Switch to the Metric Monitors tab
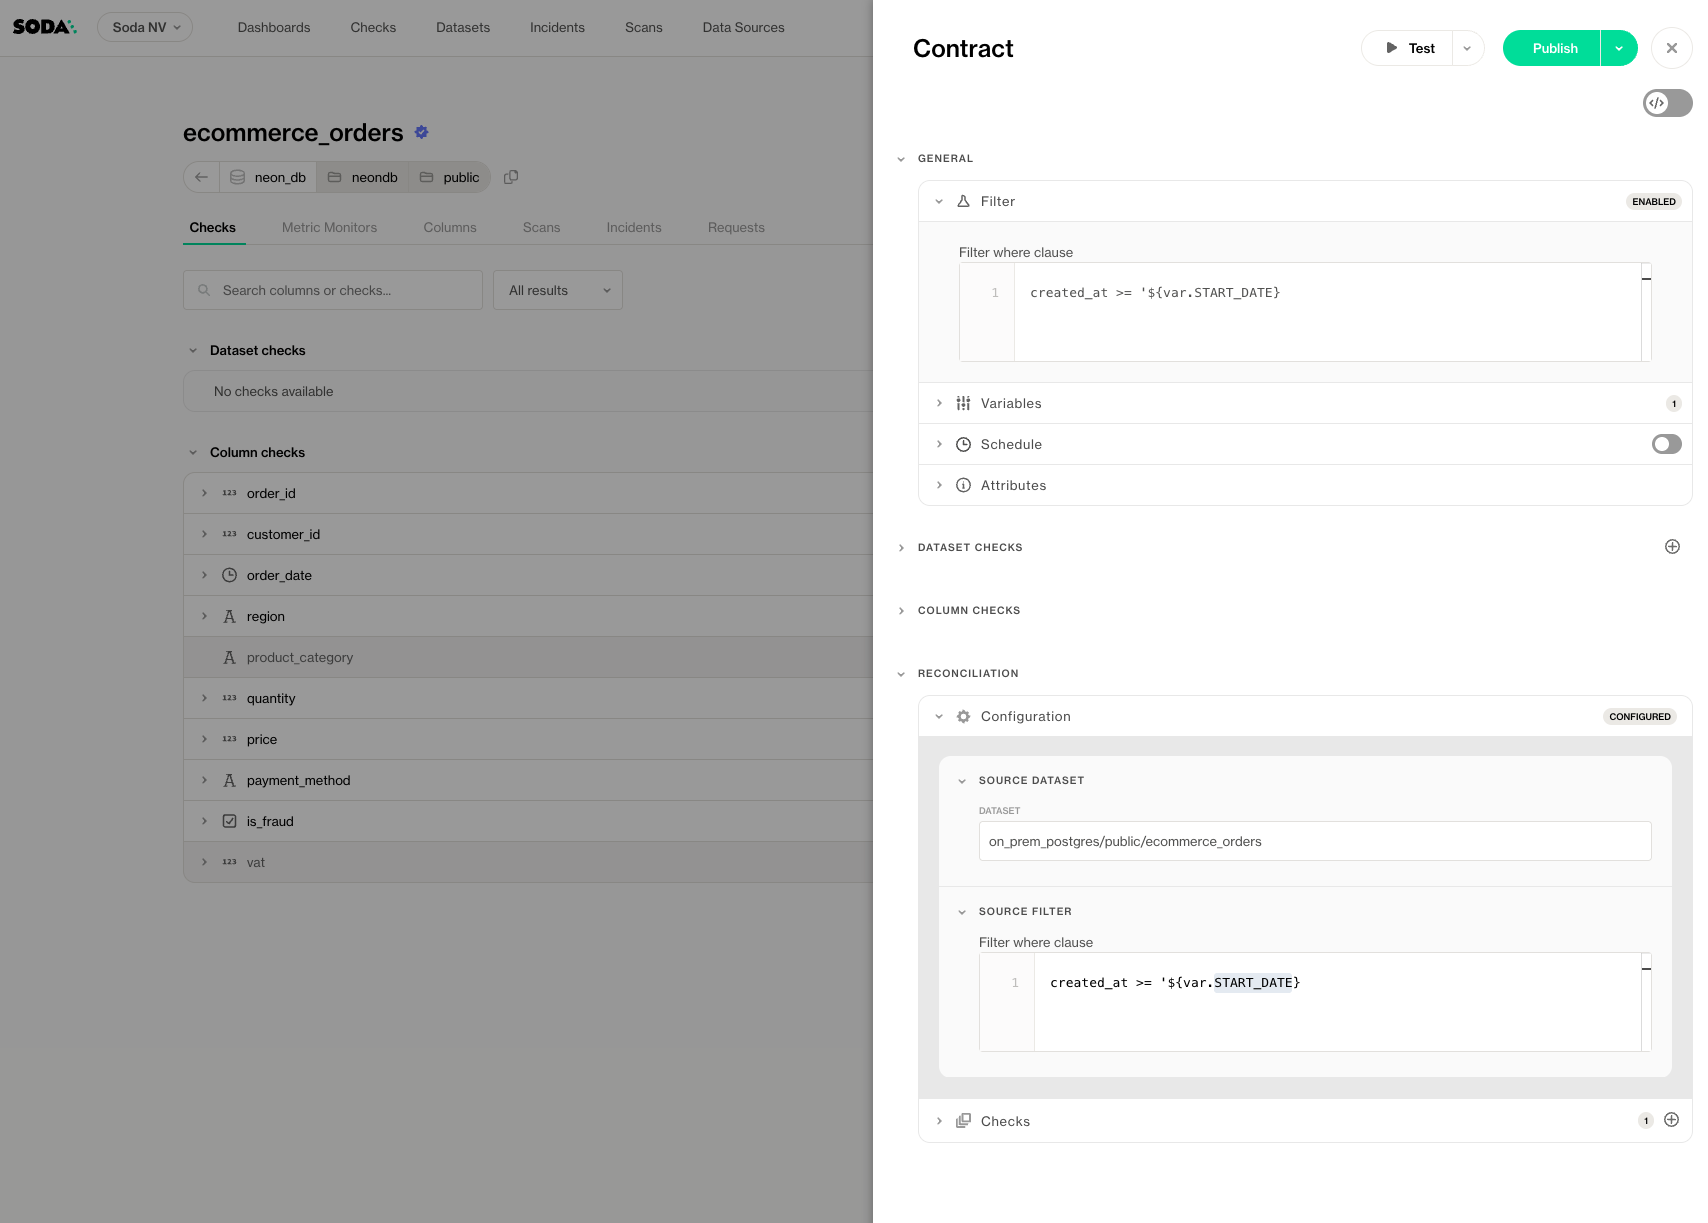This screenshot has width=1708, height=1223. [x=329, y=227]
